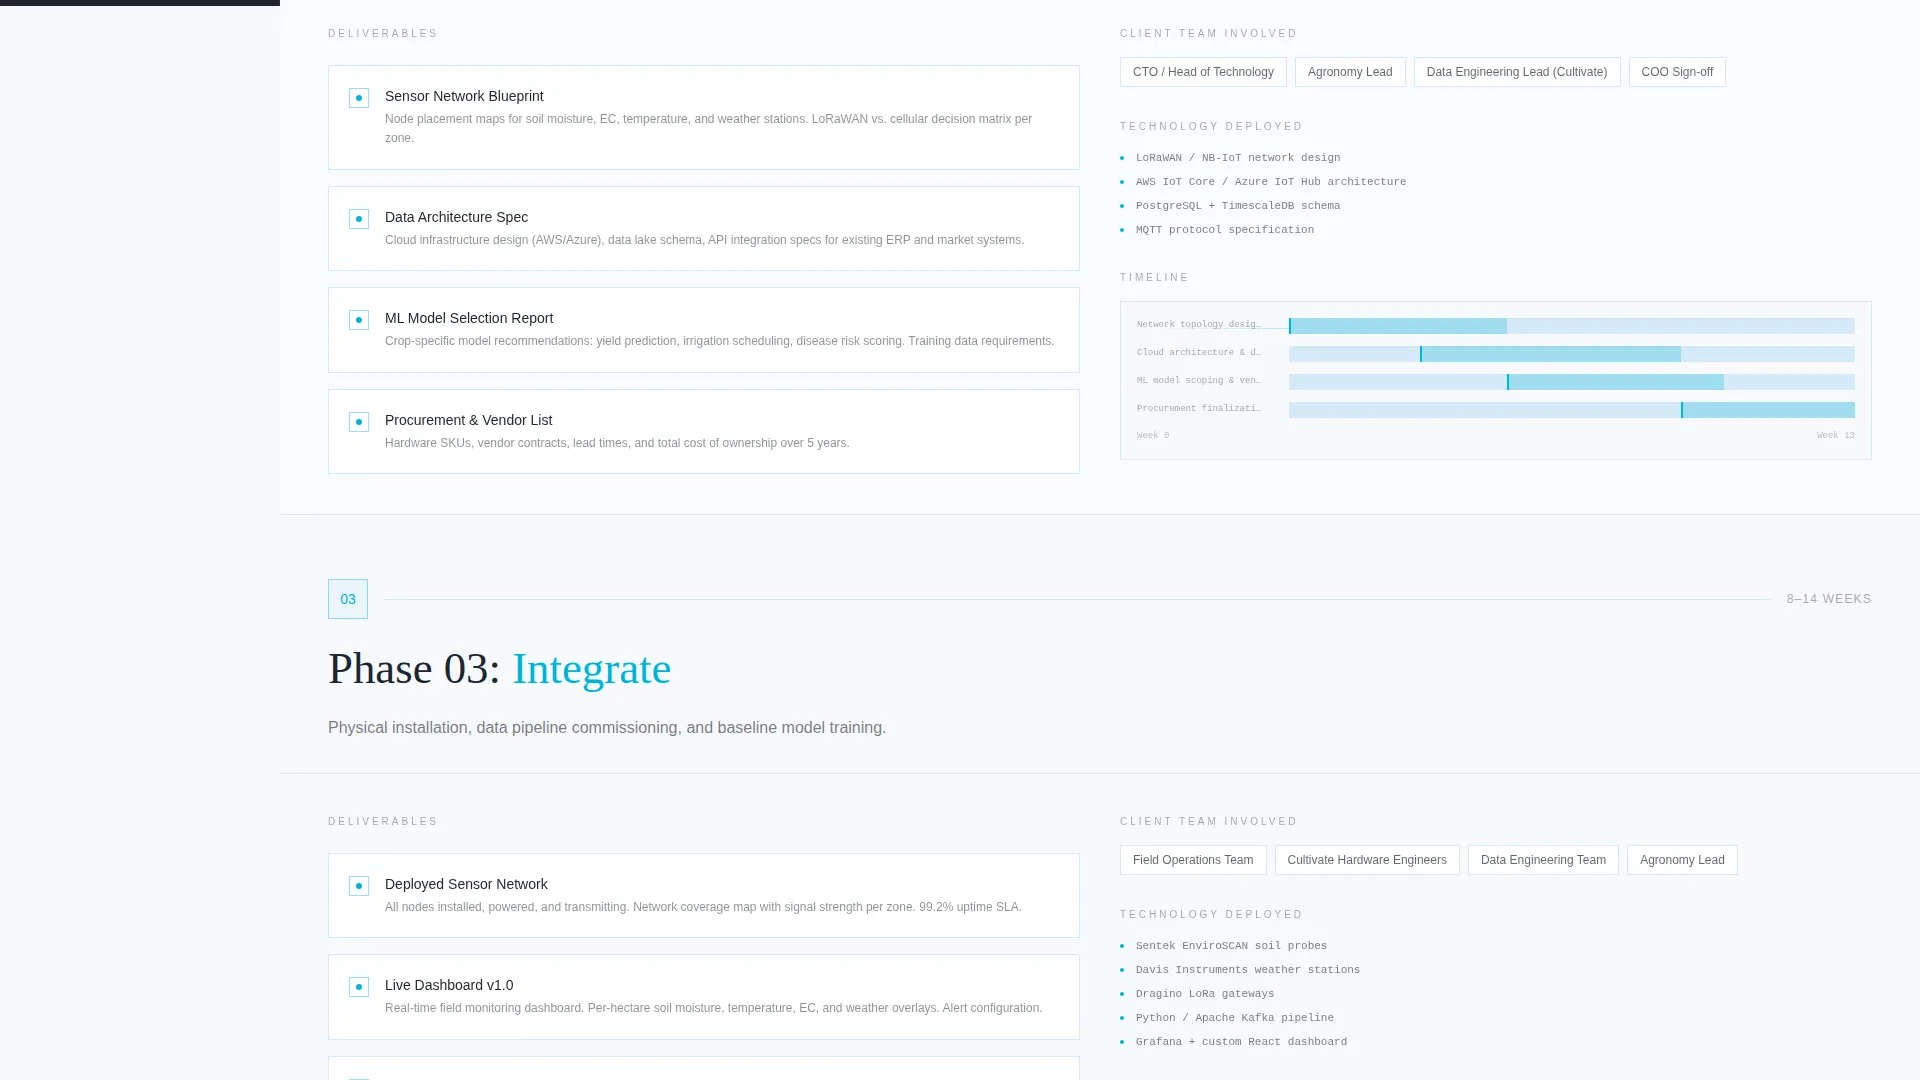Click the Deployed Sensor Network bullet icon
The image size is (1920, 1080).
coord(359,886)
